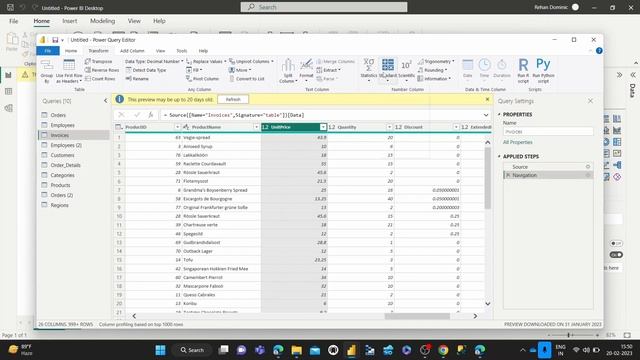Dismiss the yellow preview warning bar
Image resolution: width=640 pixels, height=360 pixels.
(487, 99)
